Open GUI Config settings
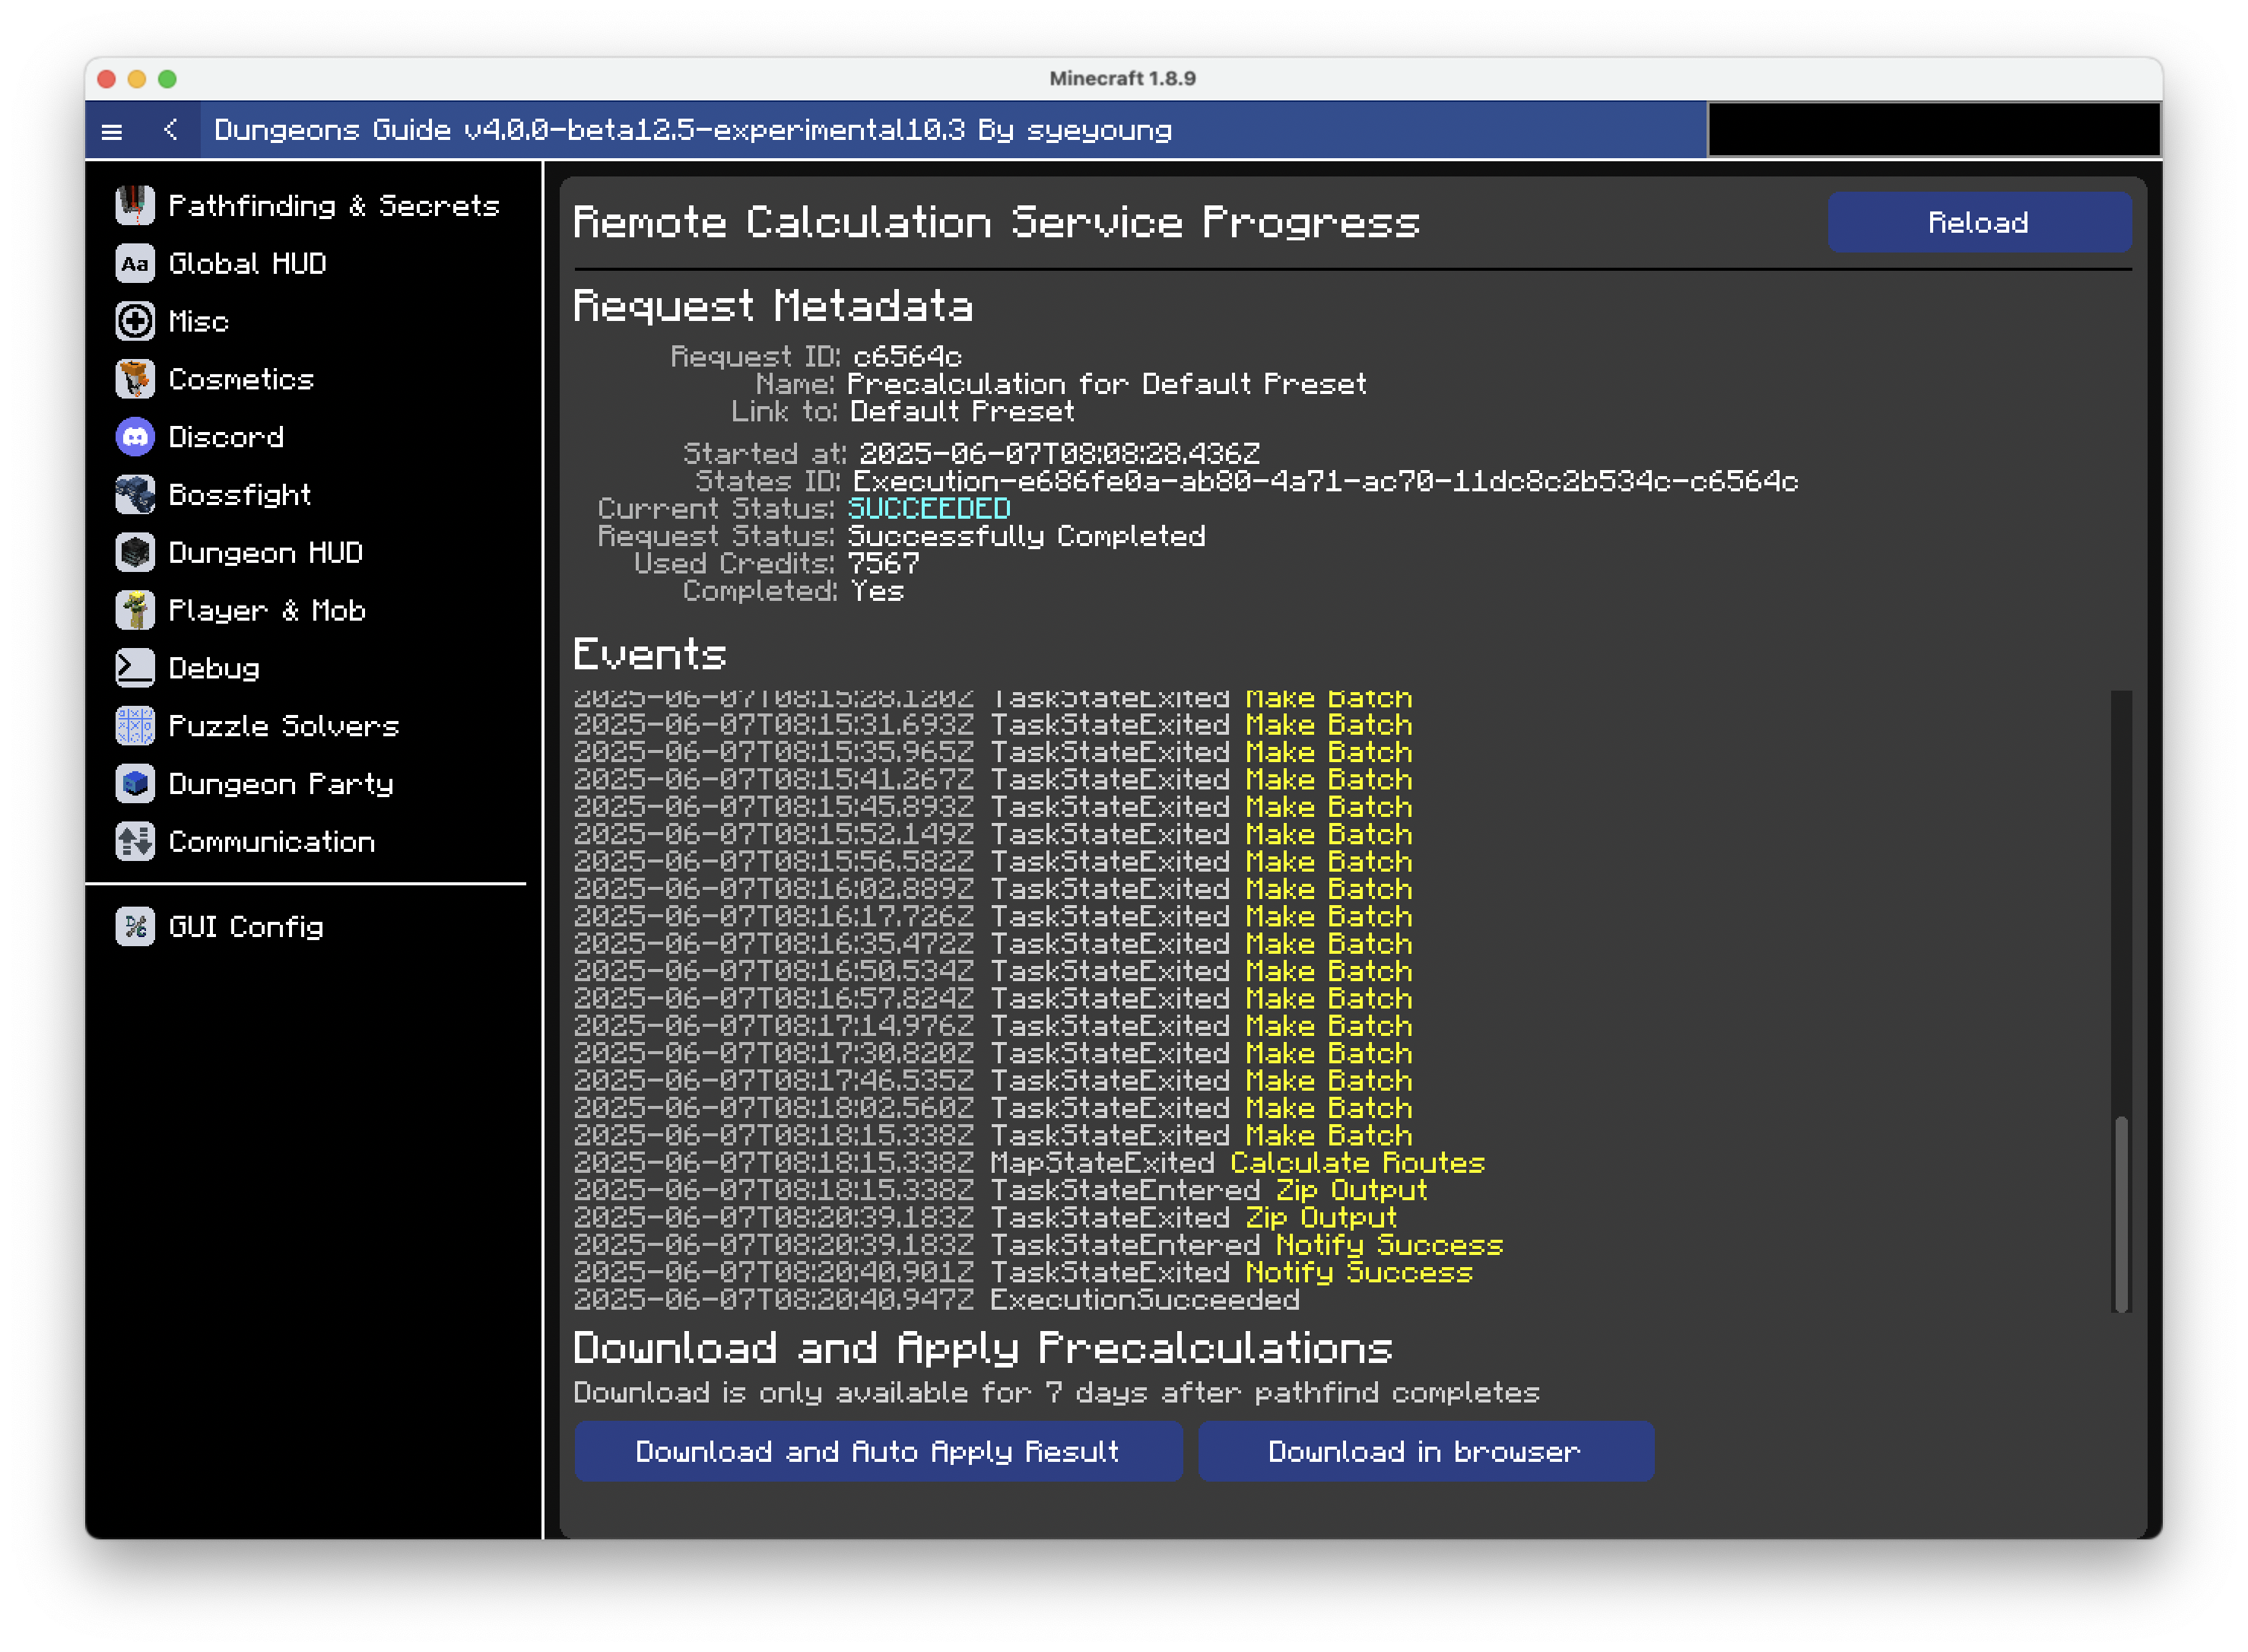This screenshot has height=1652, width=2248. [x=245, y=927]
